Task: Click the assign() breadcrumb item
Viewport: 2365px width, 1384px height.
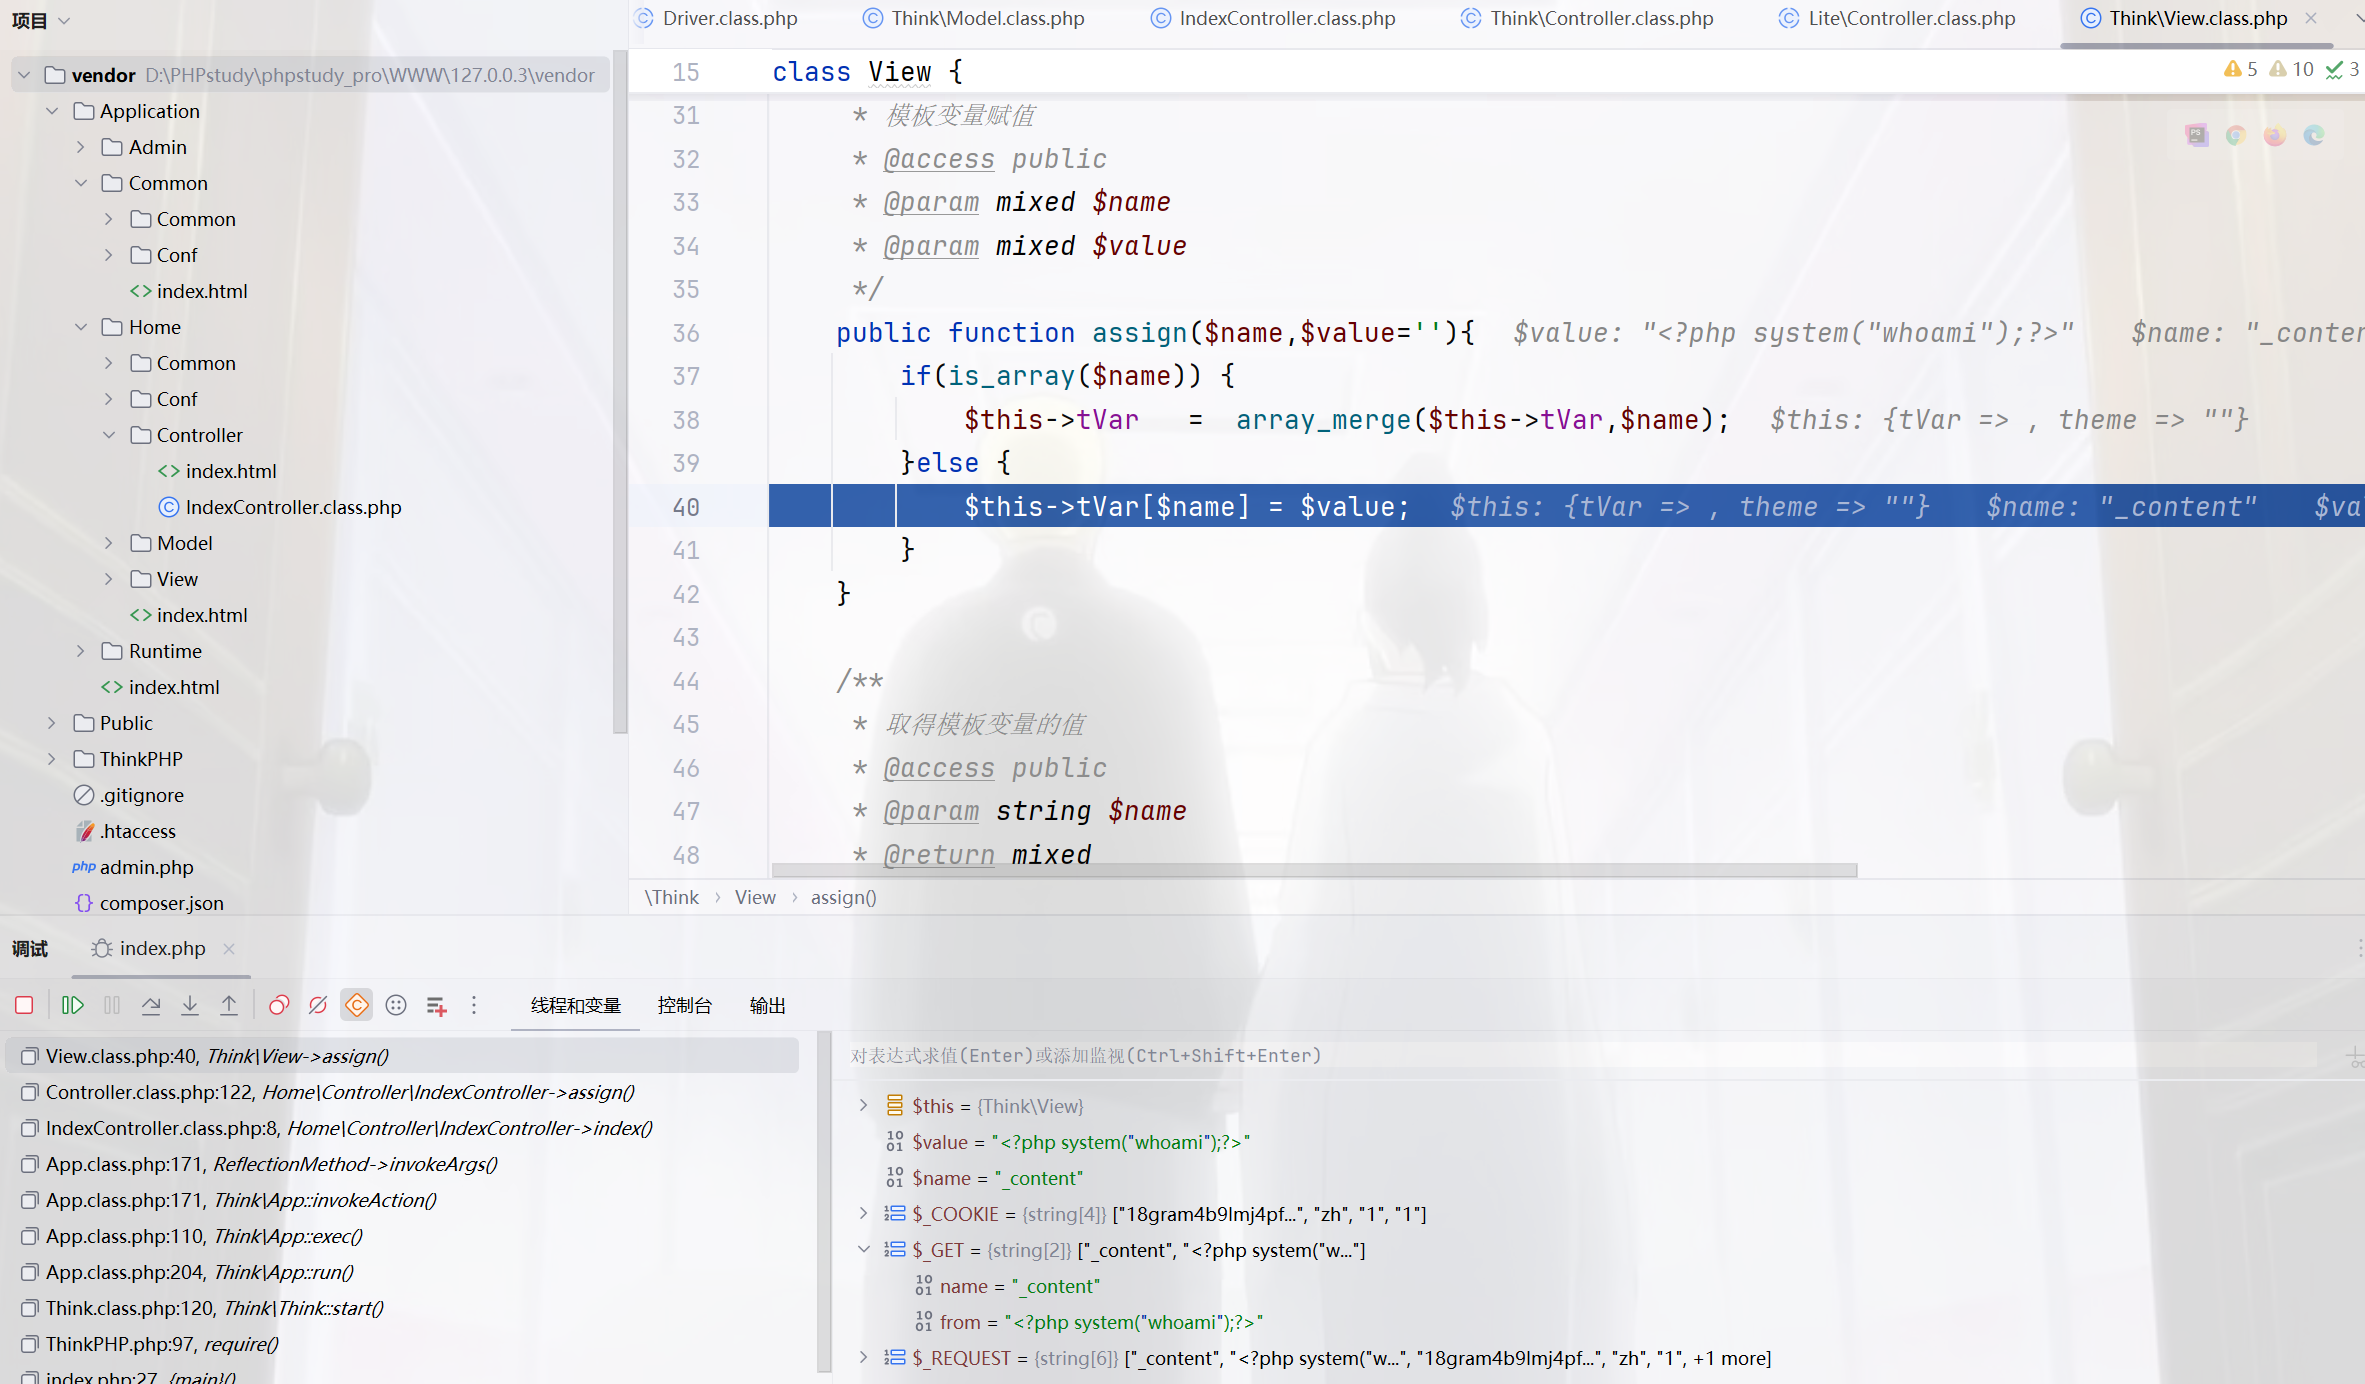Action: (843, 897)
